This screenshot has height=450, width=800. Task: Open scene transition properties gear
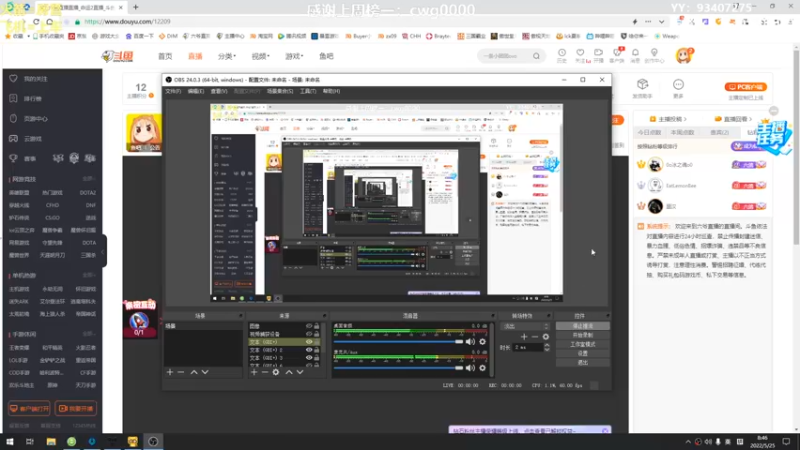pos(546,337)
